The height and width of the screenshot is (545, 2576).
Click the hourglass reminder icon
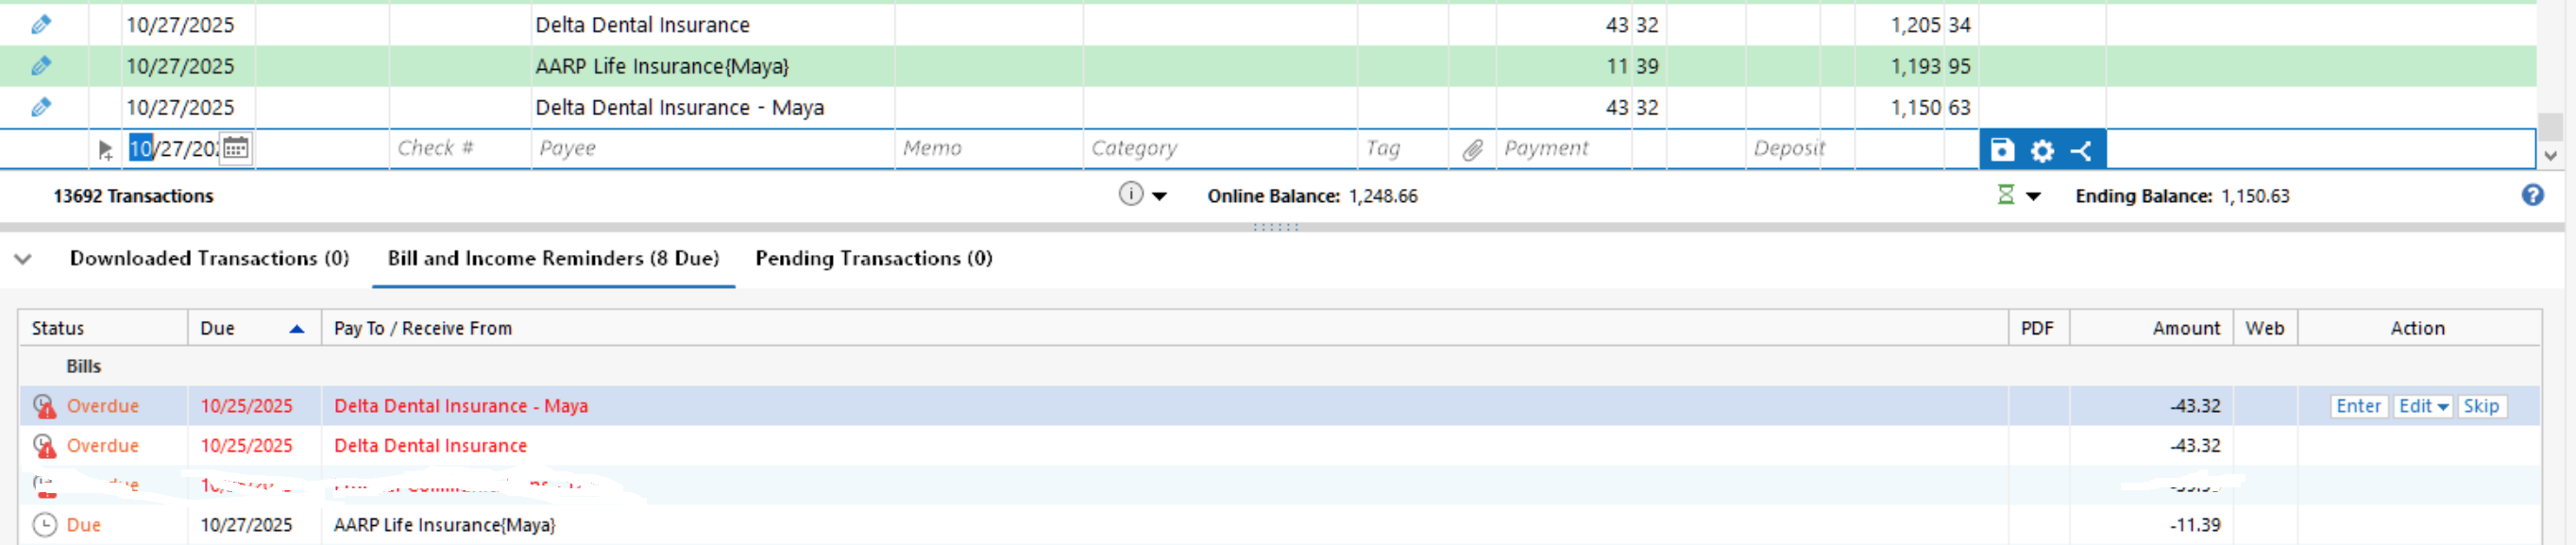[x=2005, y=195]
